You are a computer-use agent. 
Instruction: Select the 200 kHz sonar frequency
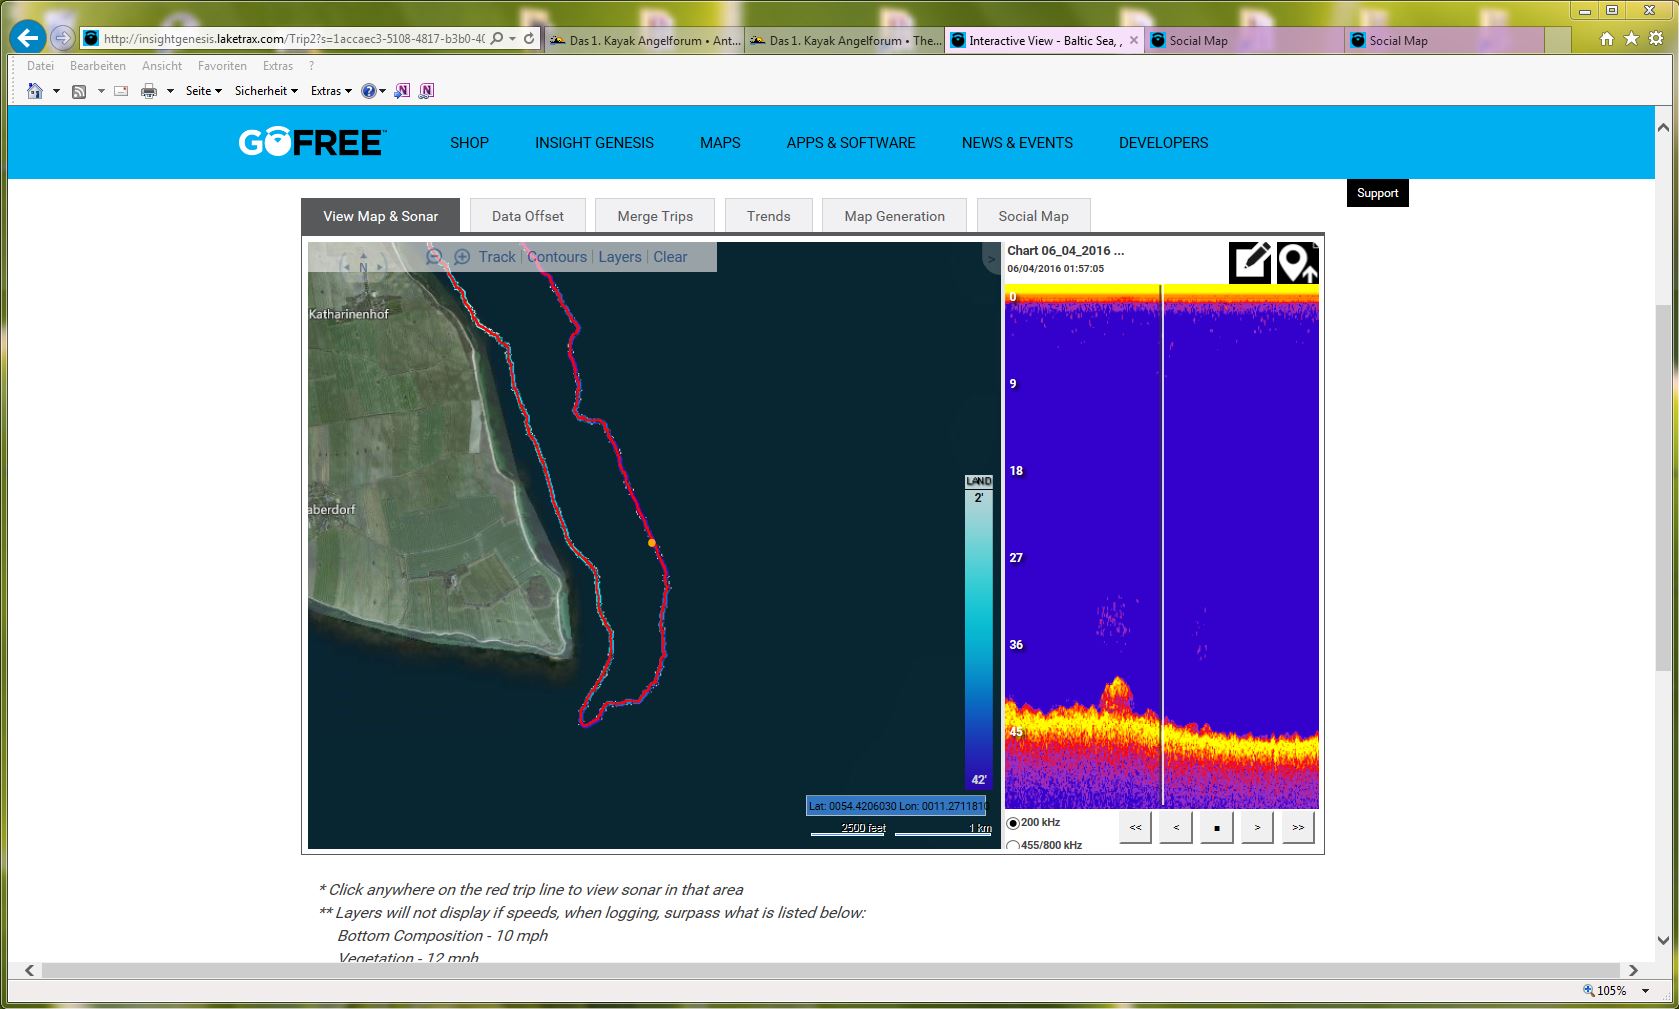coord(1013,823)
